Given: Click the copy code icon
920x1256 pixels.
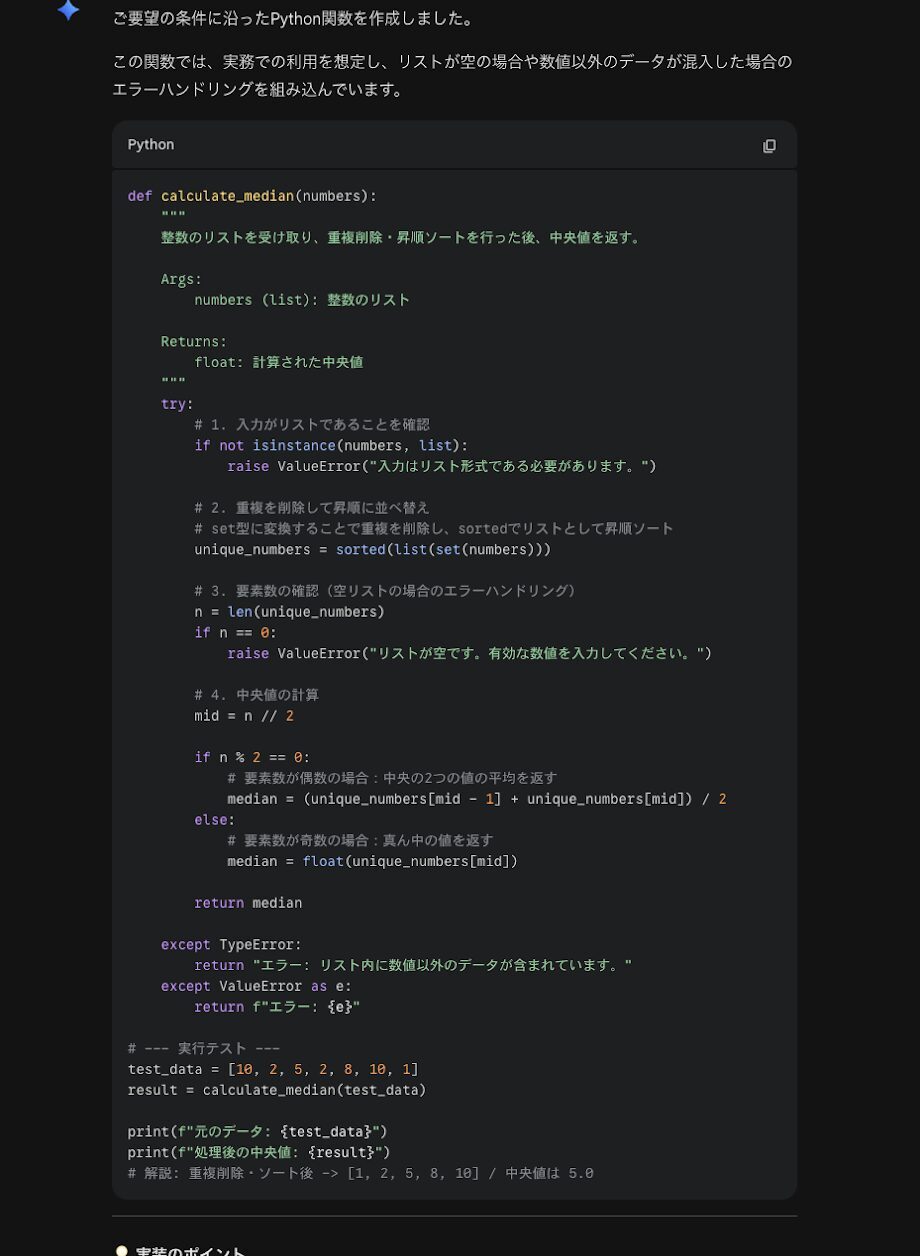Looking at the screenshot, I should (x=769, y=146).
